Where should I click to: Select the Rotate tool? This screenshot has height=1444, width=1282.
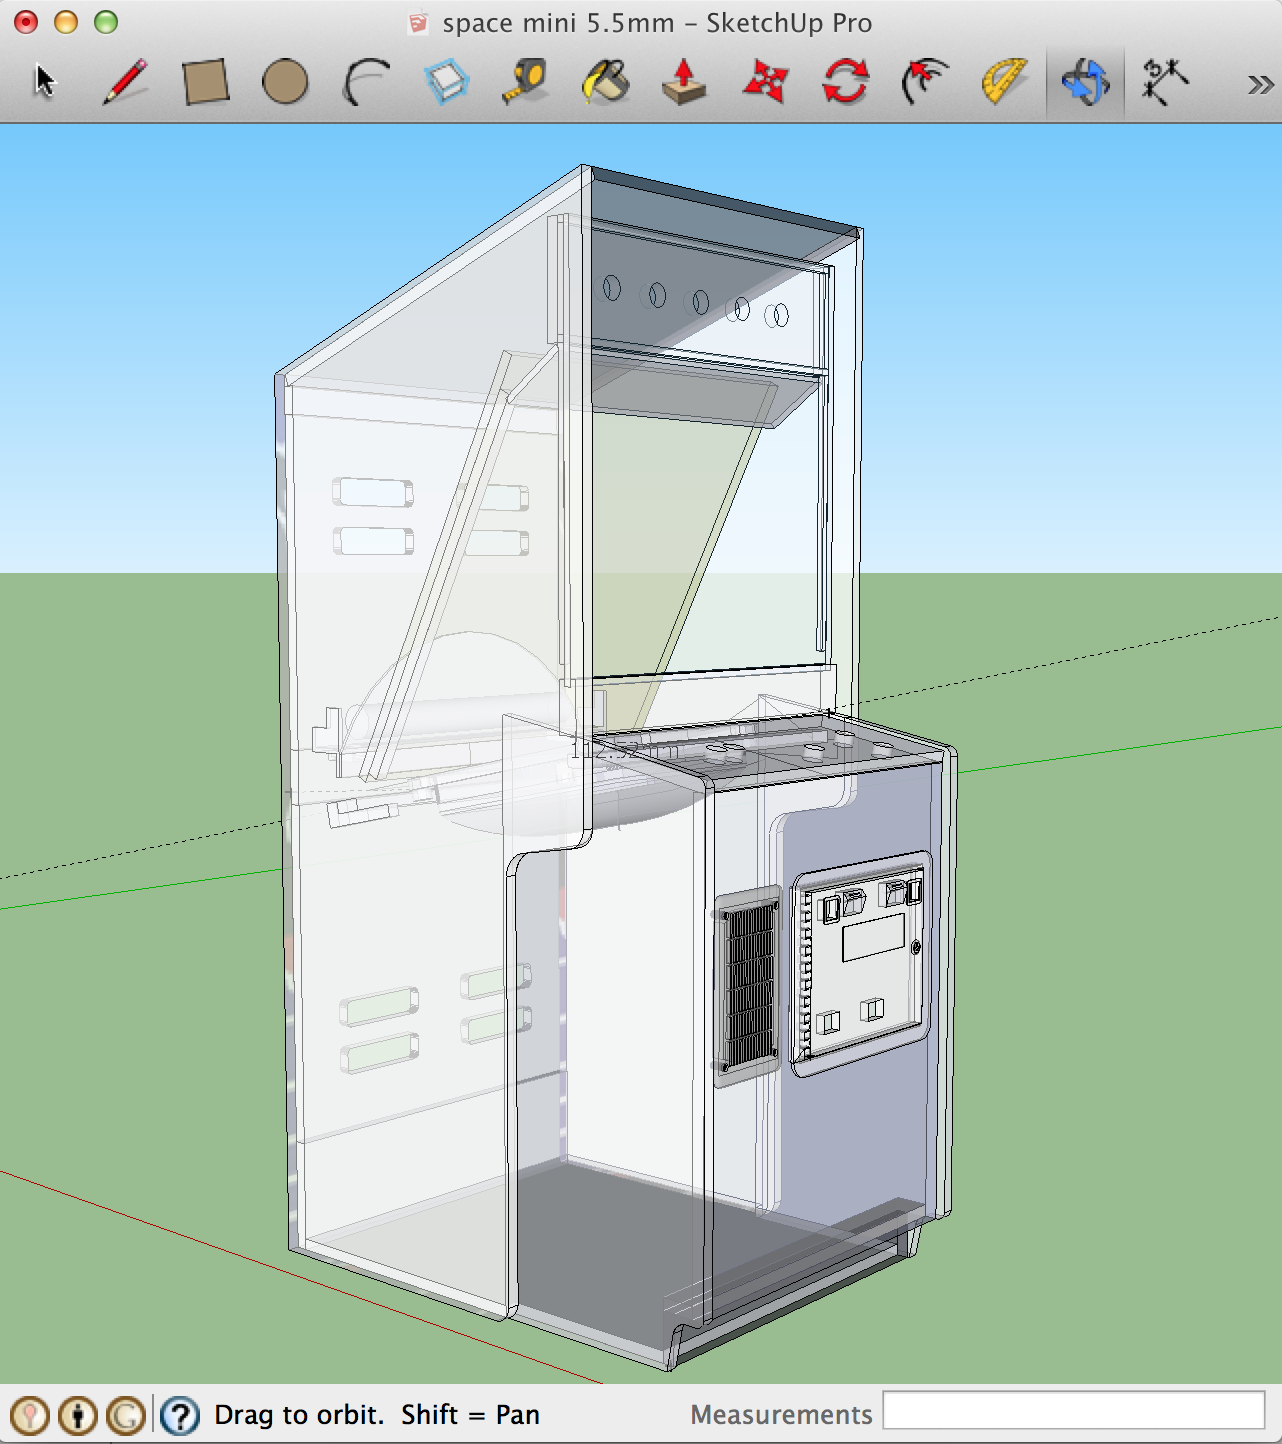tap(845, 82)
